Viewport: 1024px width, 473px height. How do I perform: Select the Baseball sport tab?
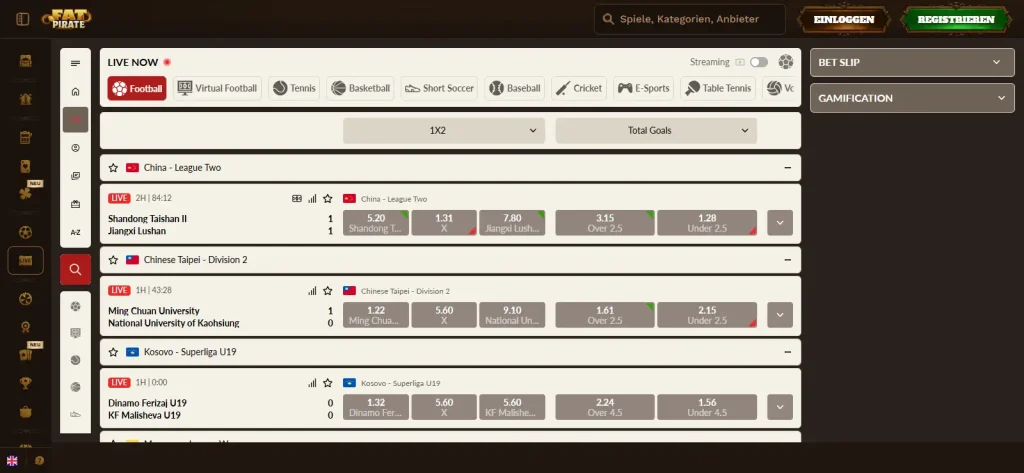(515, 88)
